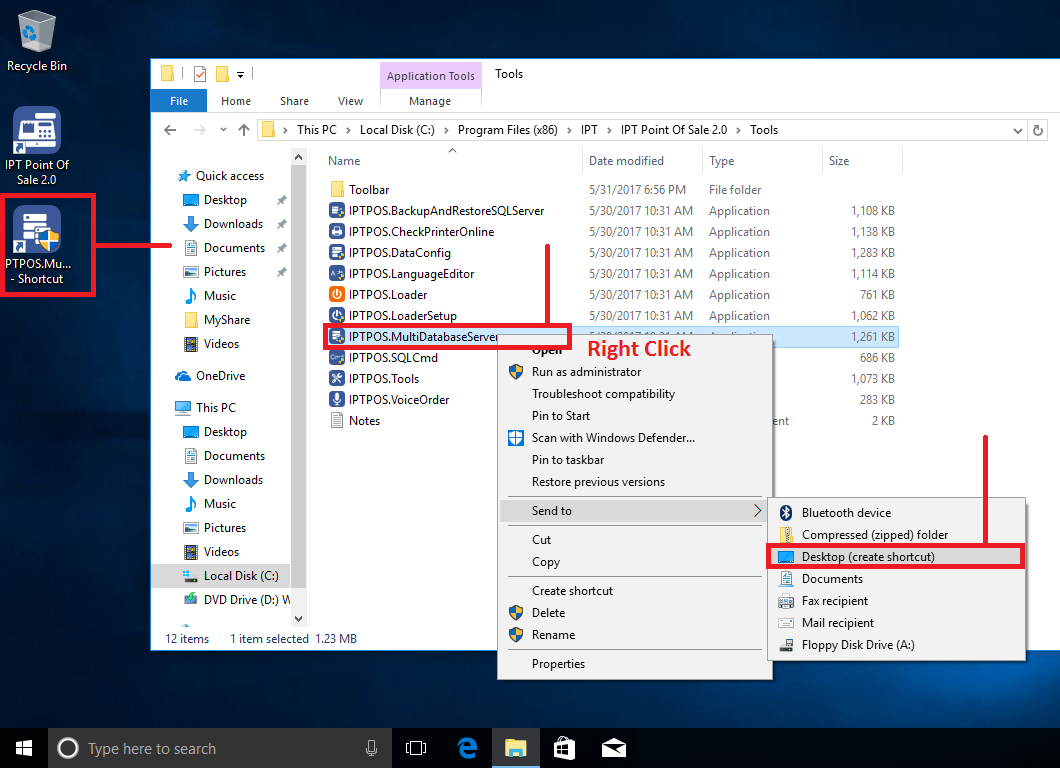Choose Create shortcut in context menu

coord(635,590)
